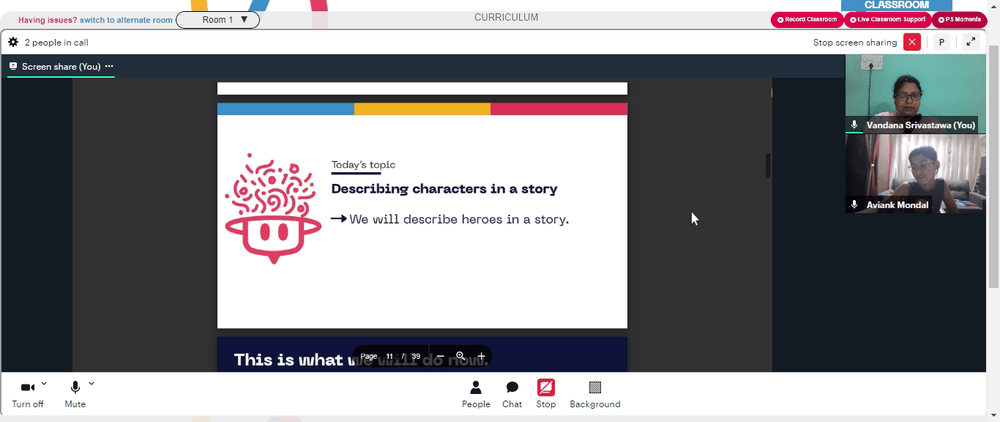Click the PDF page number 11 field
The height and width of the screenshot is (422, 1000).
pyautogui.click(x=390, y=356)
